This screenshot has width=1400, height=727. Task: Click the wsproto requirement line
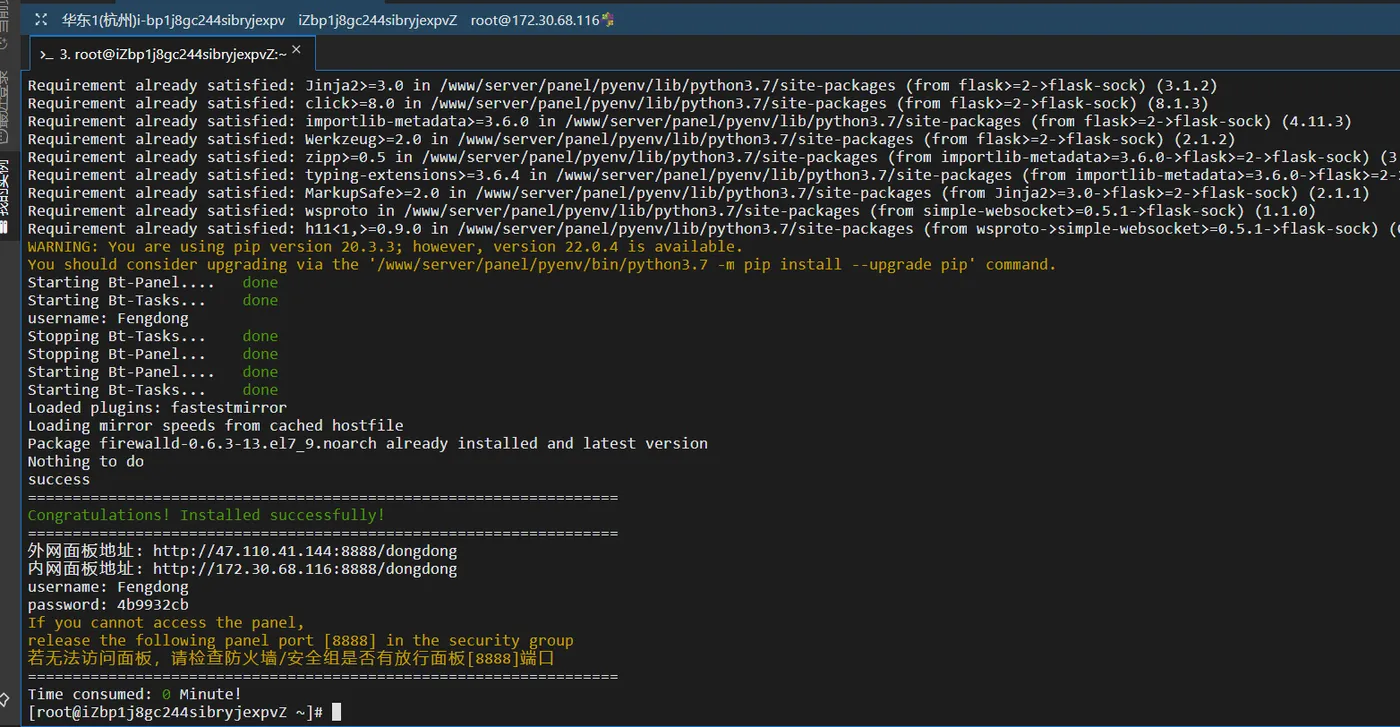(x=672, y=211)
